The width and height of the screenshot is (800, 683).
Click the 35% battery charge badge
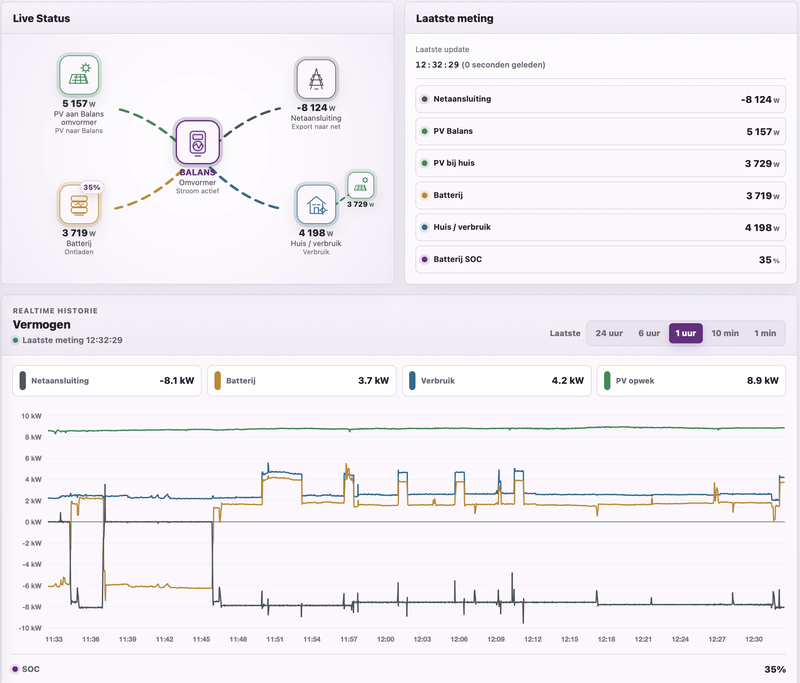[x=92, y=187]
